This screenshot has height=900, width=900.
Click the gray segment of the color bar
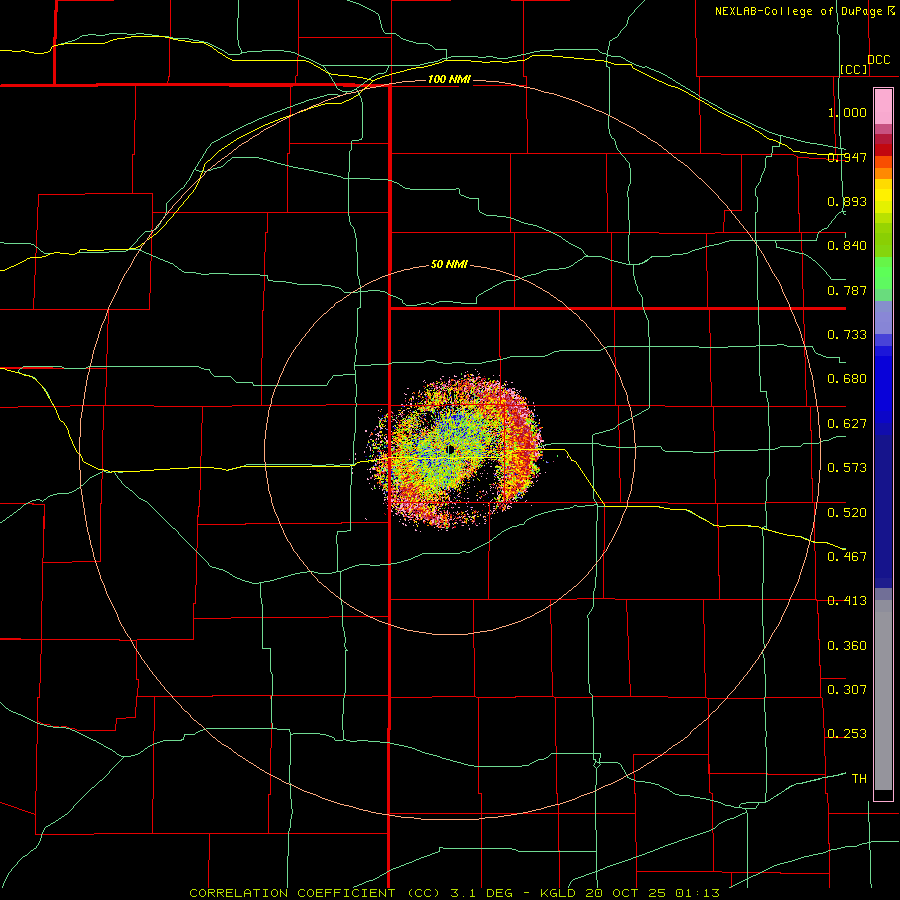point(883,695)
